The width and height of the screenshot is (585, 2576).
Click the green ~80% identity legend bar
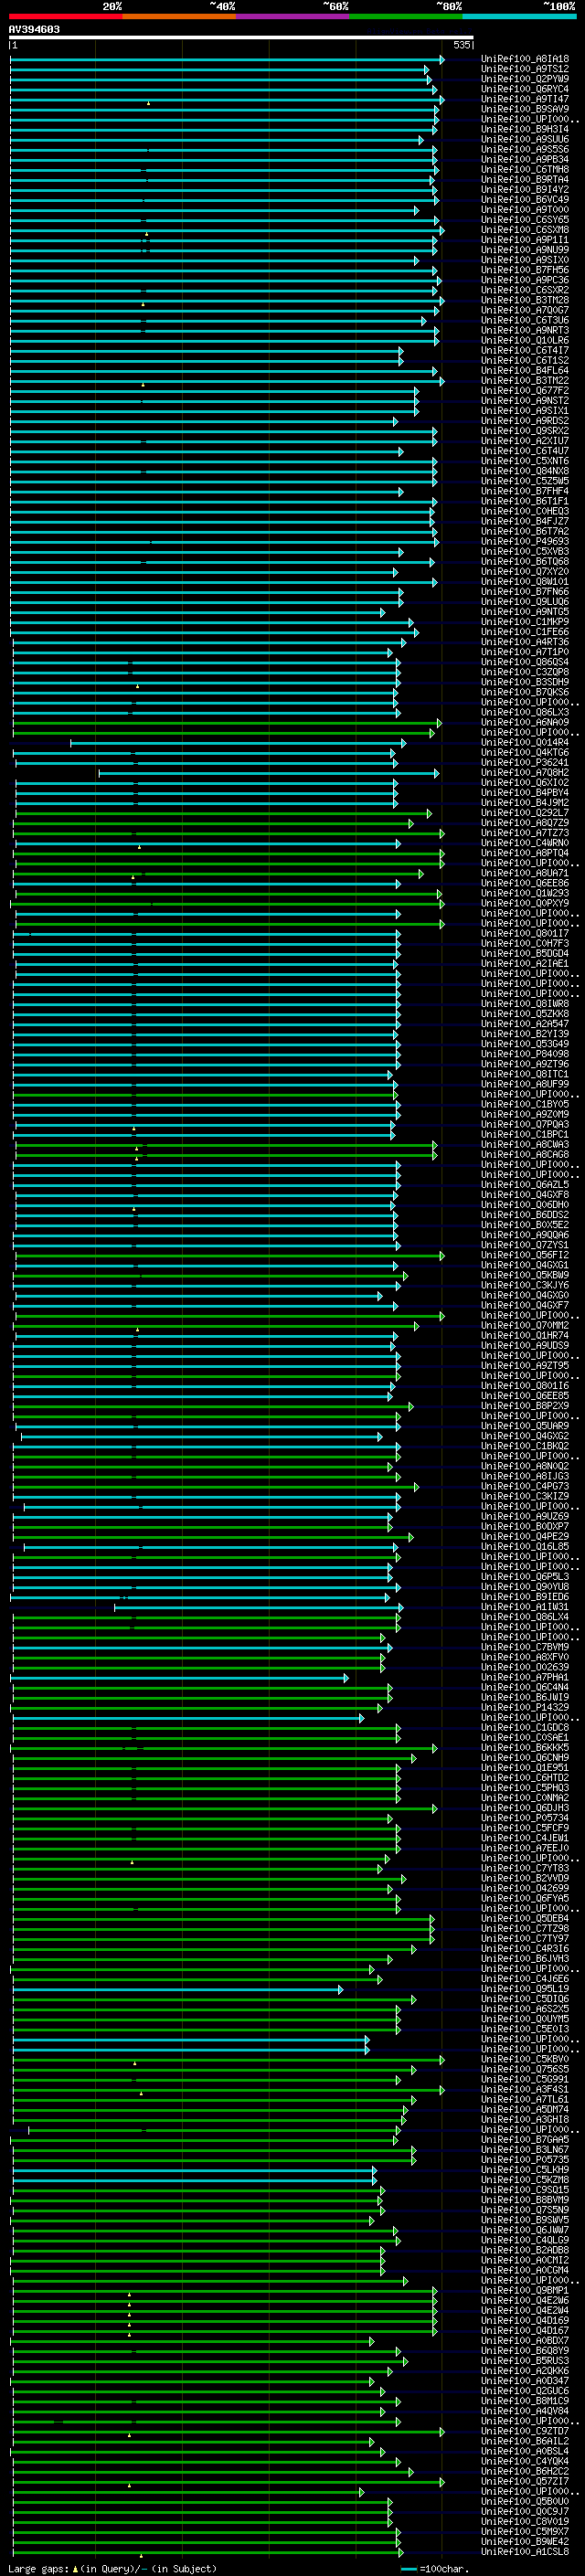tap(406, 16)
